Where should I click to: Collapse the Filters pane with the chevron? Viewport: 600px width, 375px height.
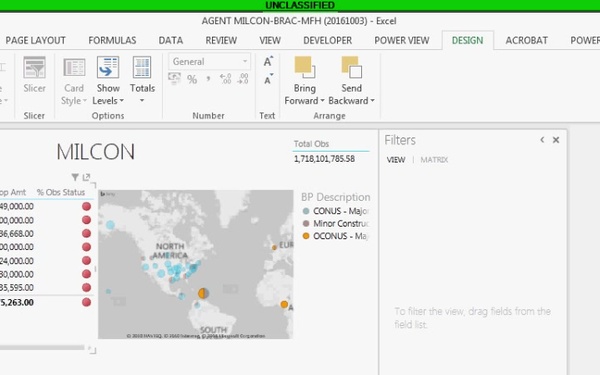pos(542,140)
